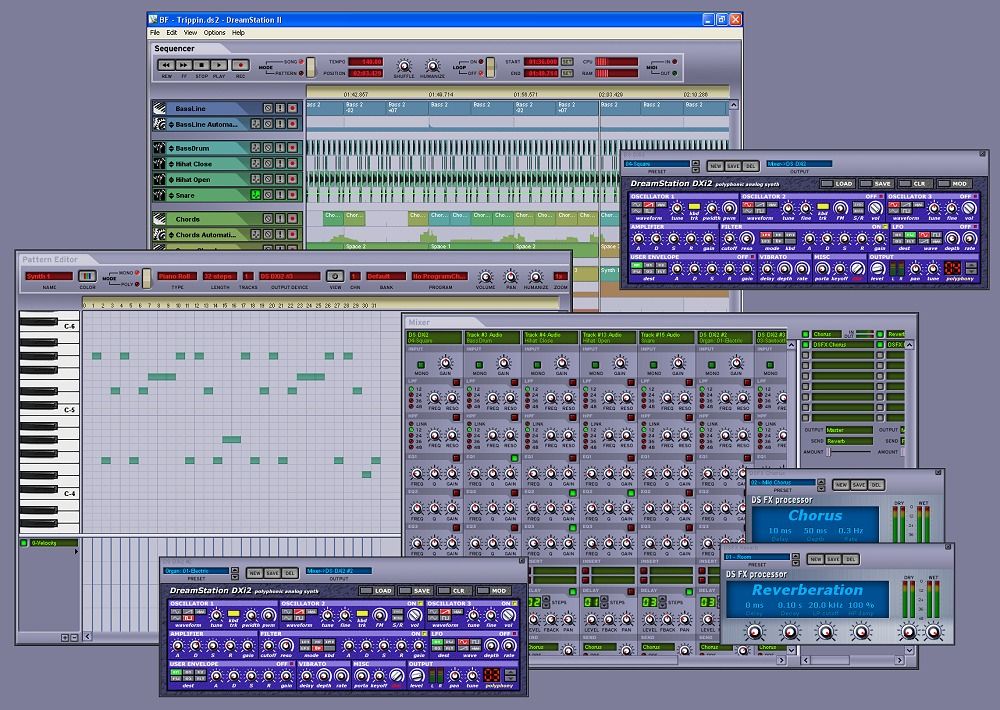Open Piano Roll TYPE selector
The width and height of the screenshot is (1000, 710).
click(177, 276)
